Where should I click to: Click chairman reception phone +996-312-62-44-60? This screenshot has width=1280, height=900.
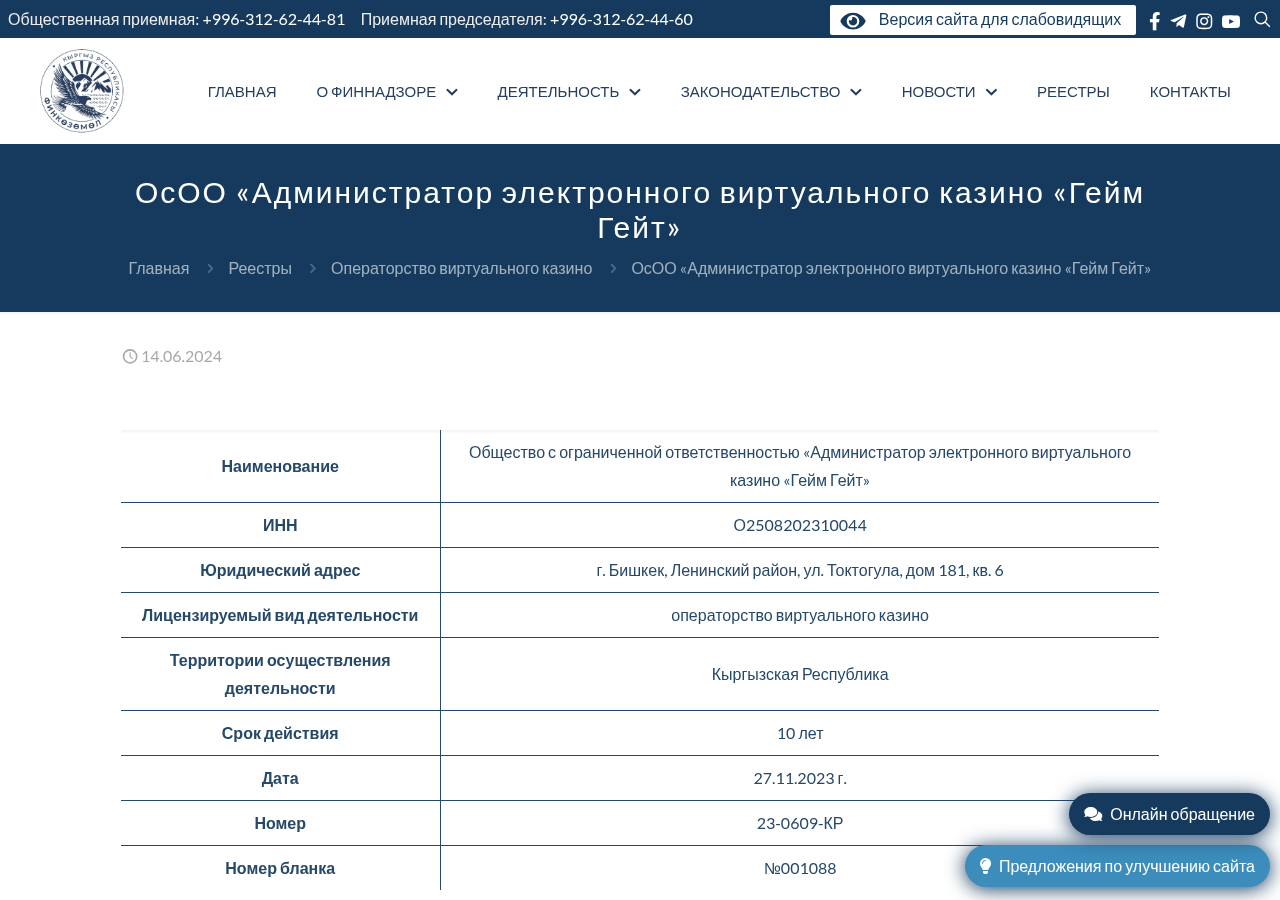click(621, 19)
